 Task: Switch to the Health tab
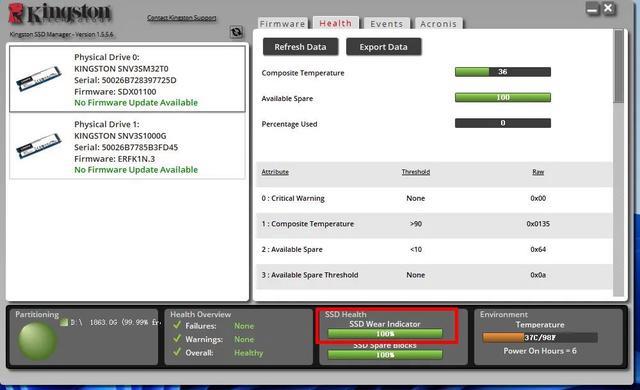coord(336,23)
